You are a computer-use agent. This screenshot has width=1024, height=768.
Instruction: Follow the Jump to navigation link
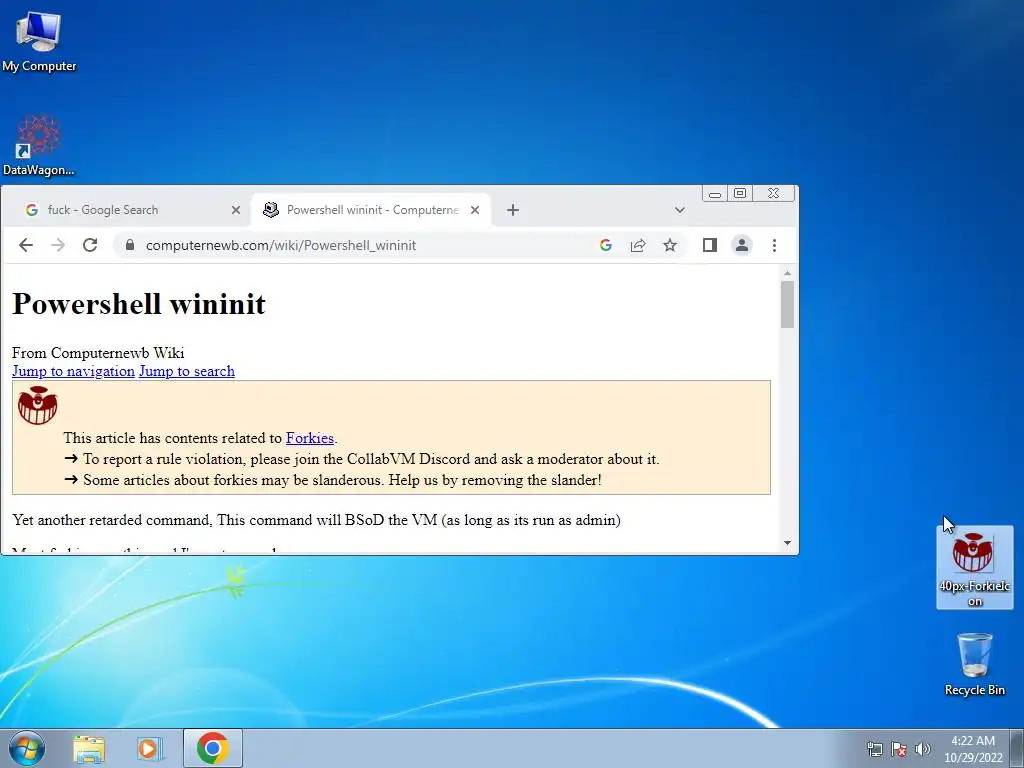click(73, 371)
